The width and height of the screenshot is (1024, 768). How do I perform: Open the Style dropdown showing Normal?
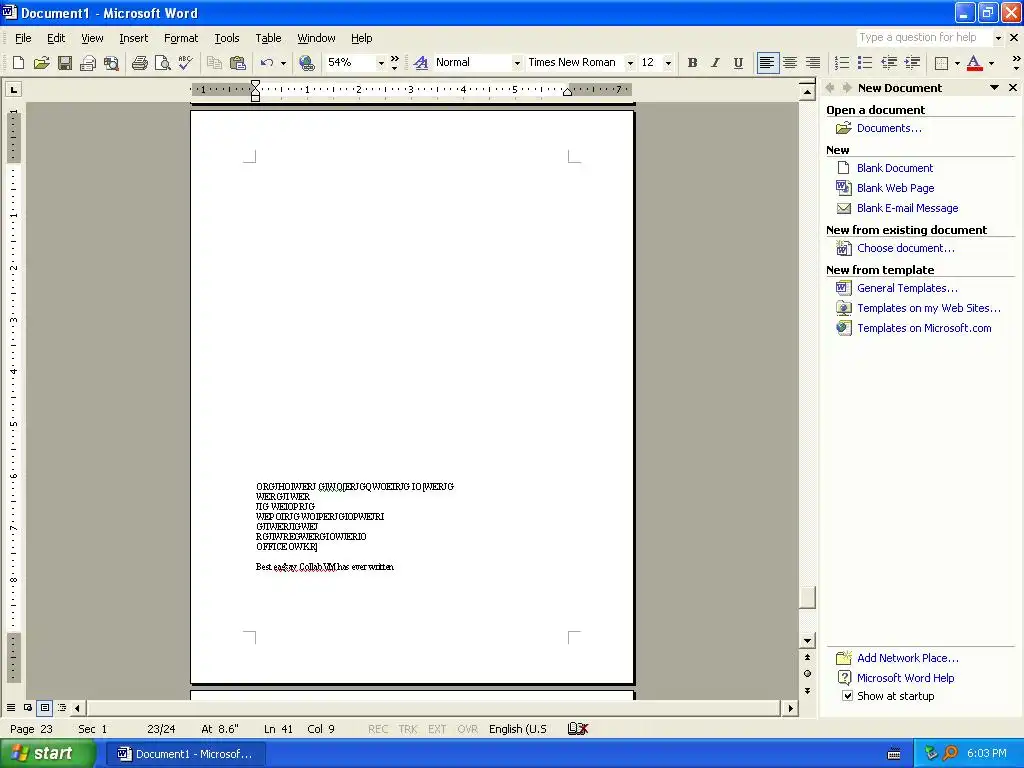coord(517,63)
